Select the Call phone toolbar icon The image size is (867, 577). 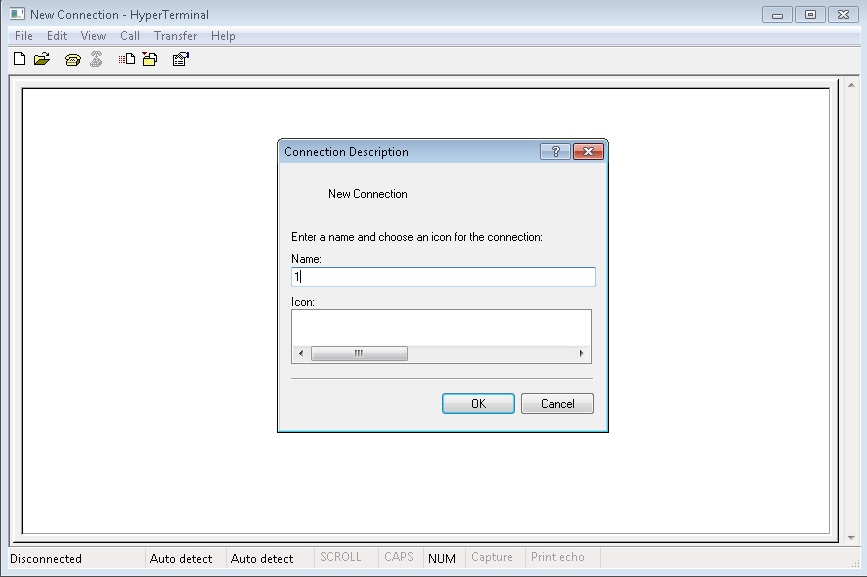click(x=70, y=59)
